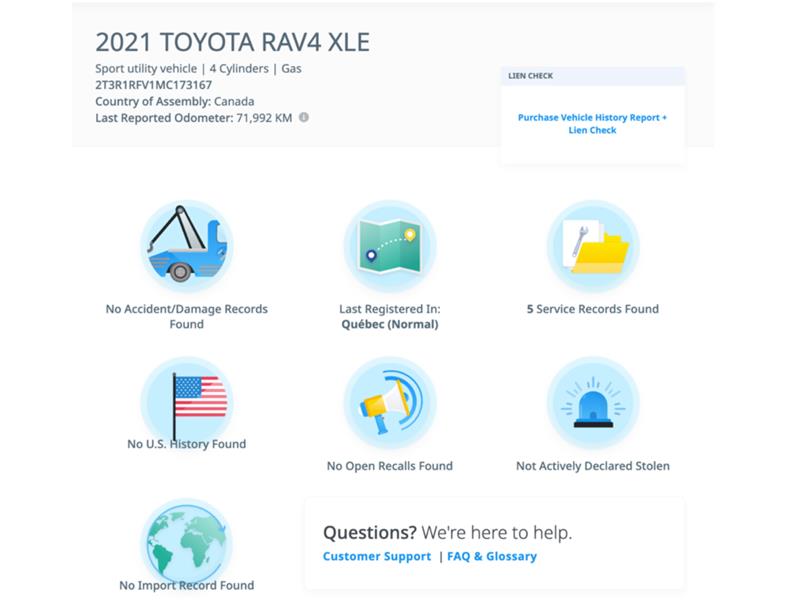Click the map last registered icon
Viewport: 800px width, 600px height.
390,246
